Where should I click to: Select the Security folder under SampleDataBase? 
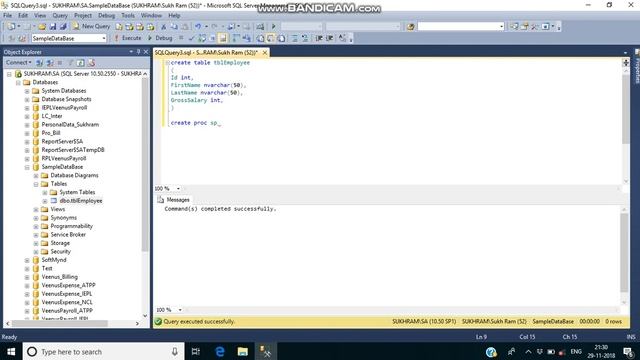pos(60,251)
